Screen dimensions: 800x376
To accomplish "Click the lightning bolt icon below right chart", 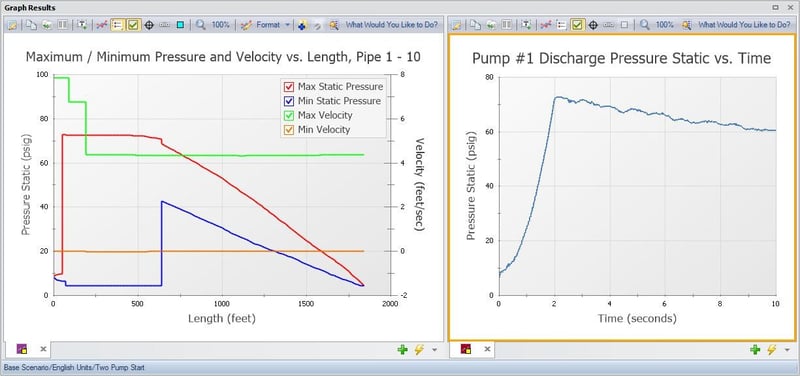I will [771, 349].
